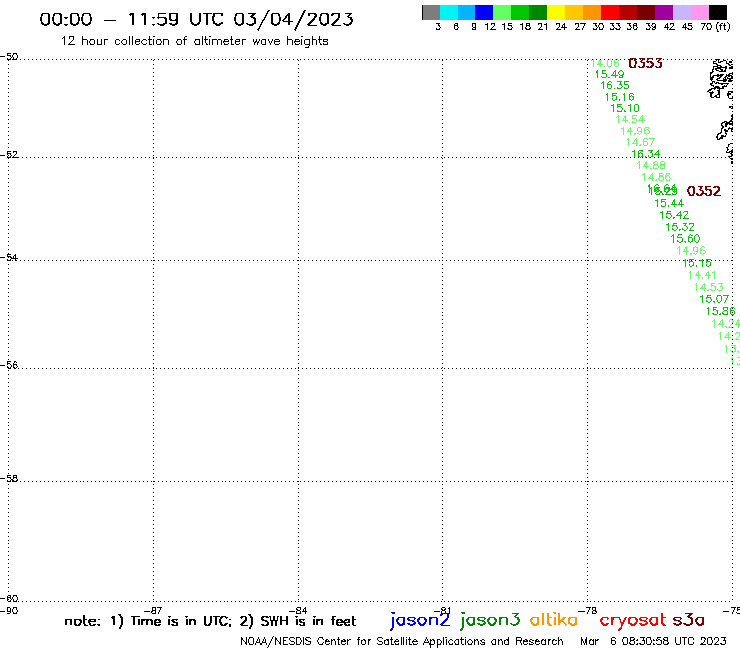Click the wave height value "15.32"
The height and width of the screenshot is (650, 740).
(680, 227)
